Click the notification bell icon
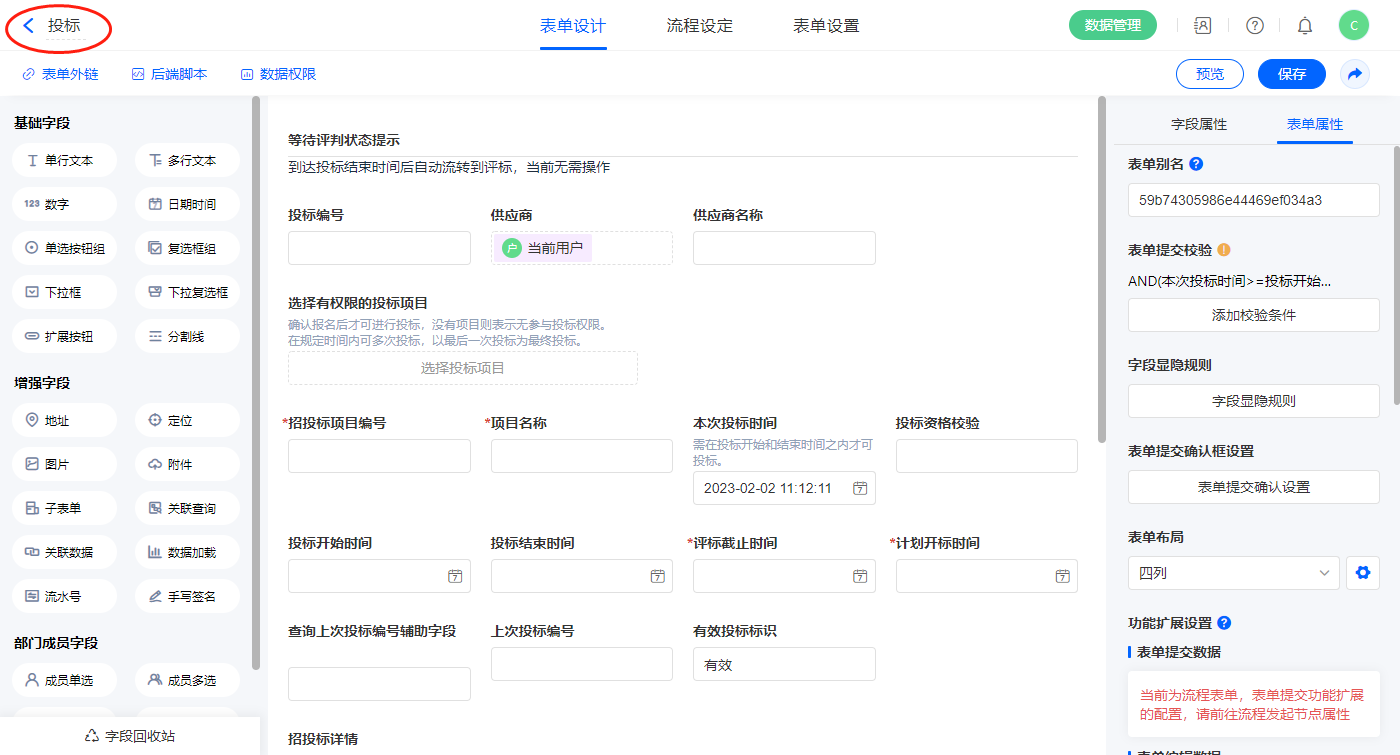The image size is (1400, 755). click(x=1304, y=26)
